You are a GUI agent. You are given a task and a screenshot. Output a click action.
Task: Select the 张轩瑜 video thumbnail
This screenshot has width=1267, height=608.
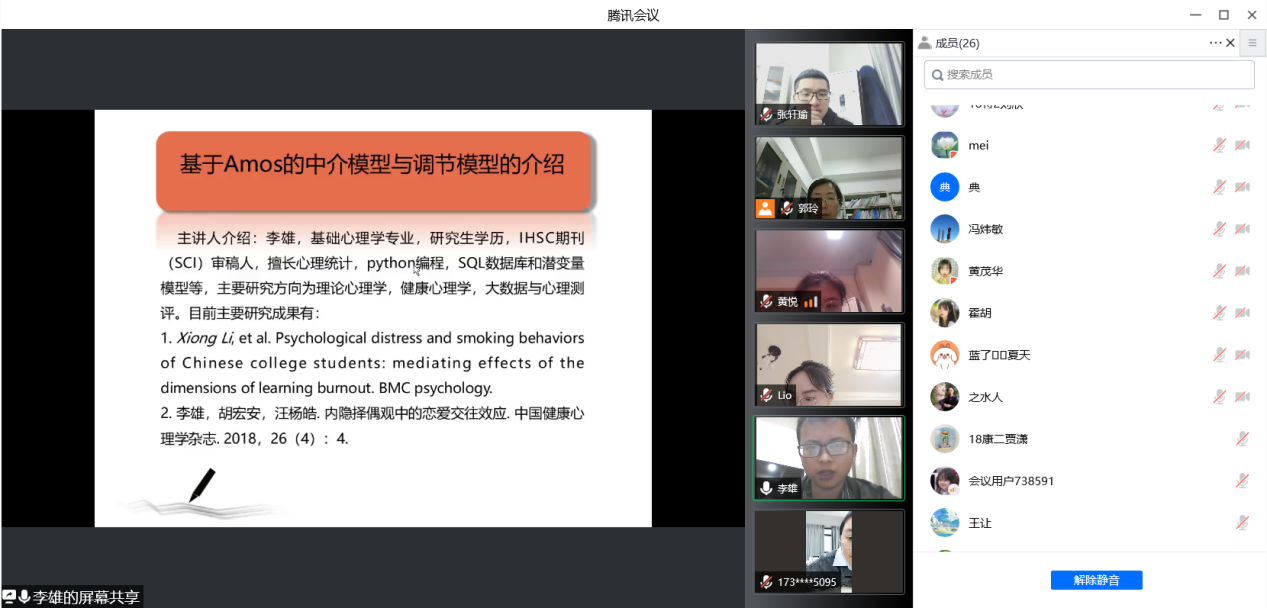[829, 84]
